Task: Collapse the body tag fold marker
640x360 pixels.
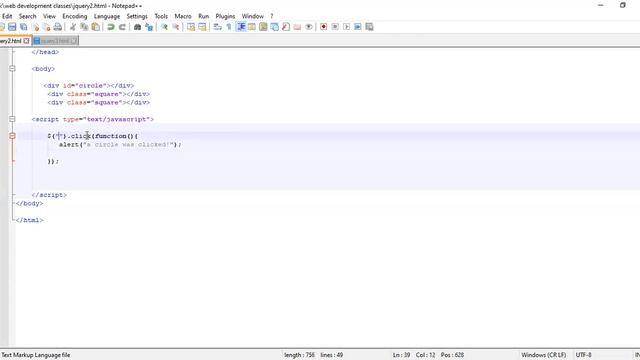Action: click(12, 69)
